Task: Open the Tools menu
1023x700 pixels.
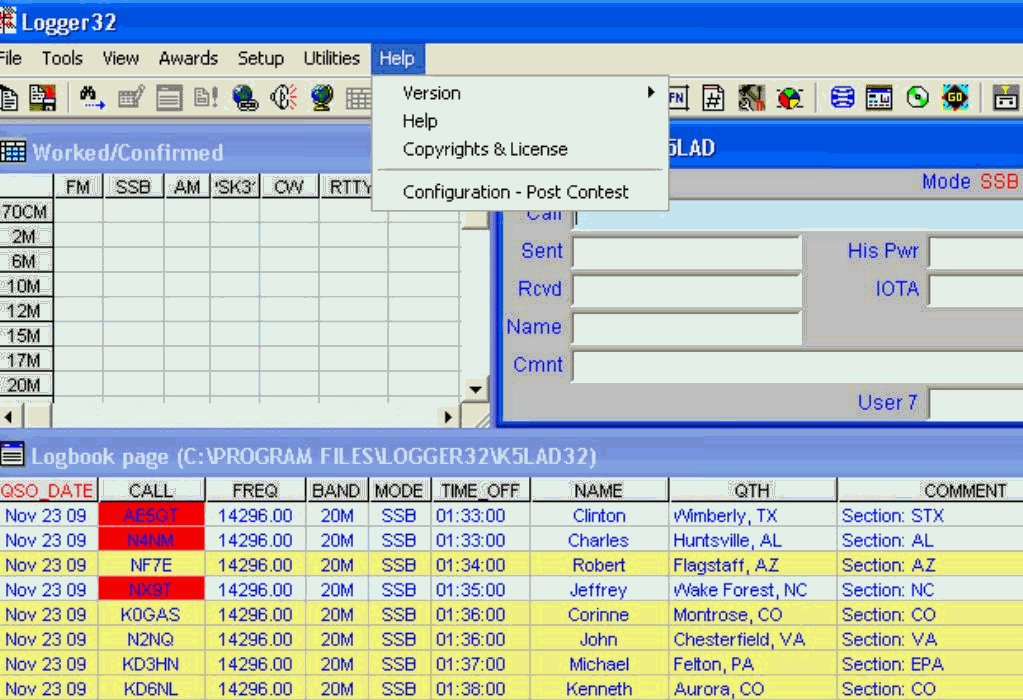Action: click(61, 58)
